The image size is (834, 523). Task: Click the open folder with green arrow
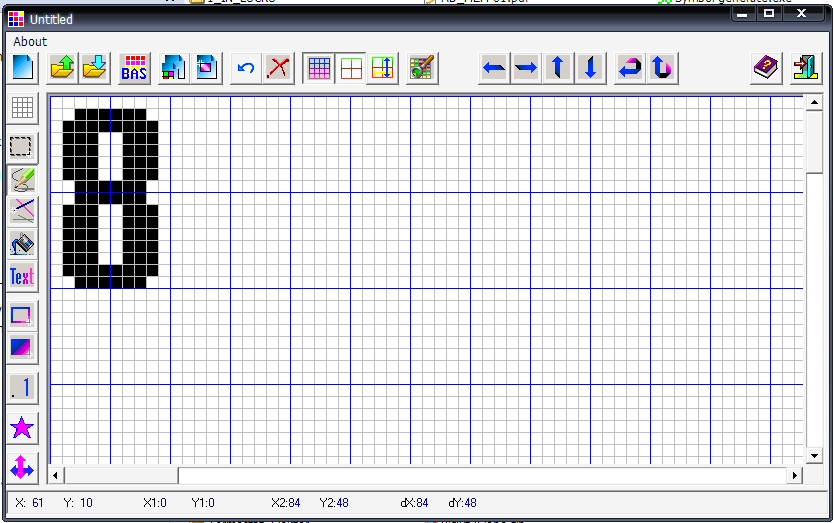click(x=63, y=68)
